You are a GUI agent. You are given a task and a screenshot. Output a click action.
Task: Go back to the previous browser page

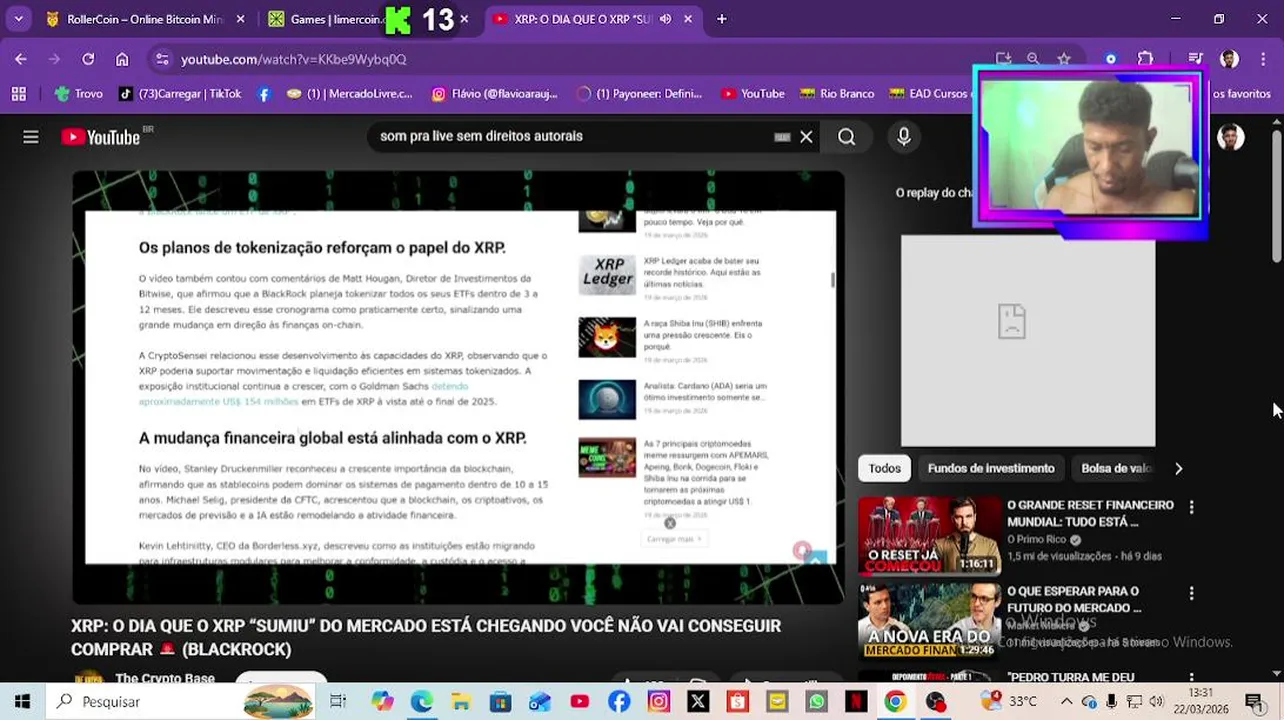click(x=21, y=59)
